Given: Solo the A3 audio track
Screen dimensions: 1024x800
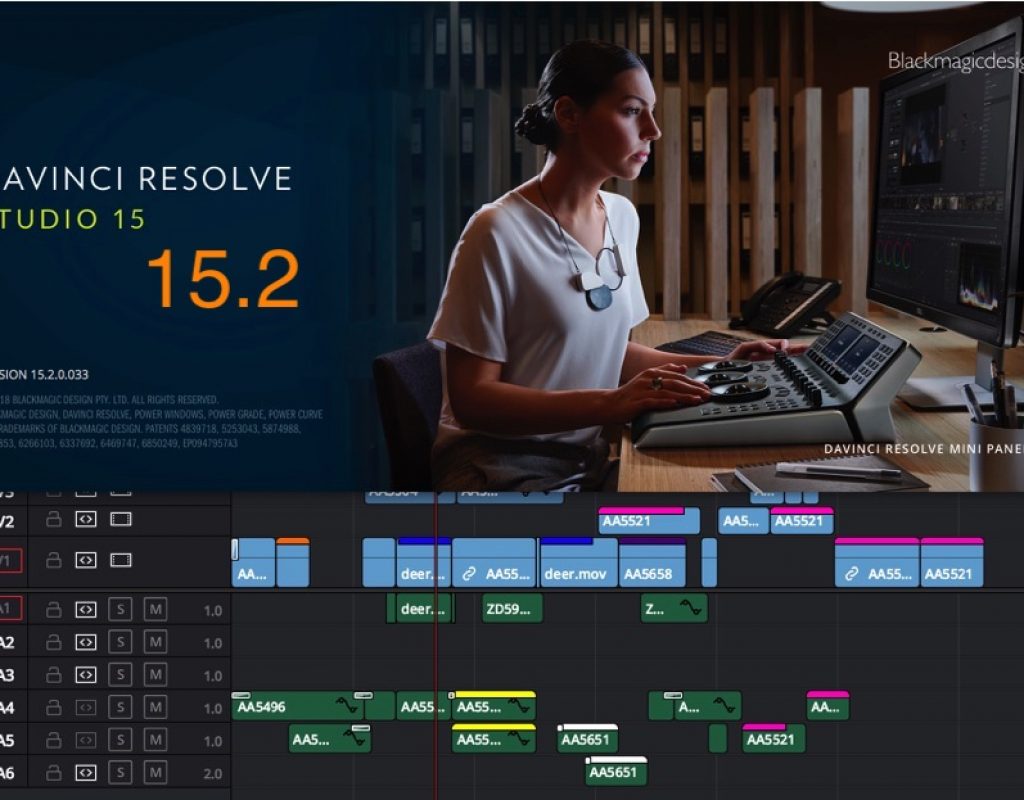Looking at the screenshot, I should point(120,675).
